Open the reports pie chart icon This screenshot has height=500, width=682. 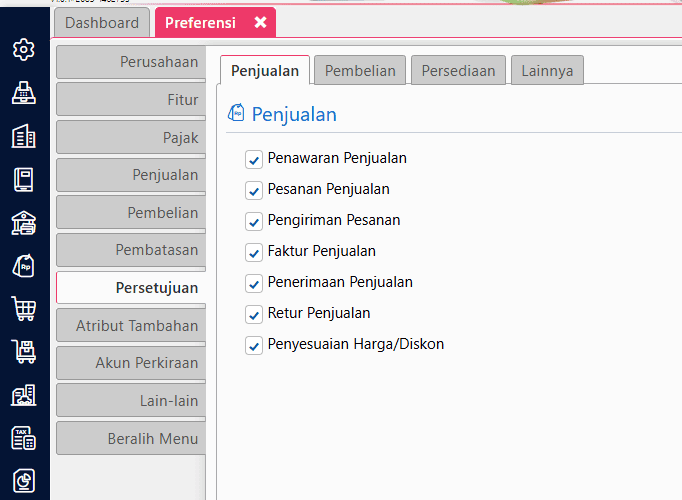(23, 481)
